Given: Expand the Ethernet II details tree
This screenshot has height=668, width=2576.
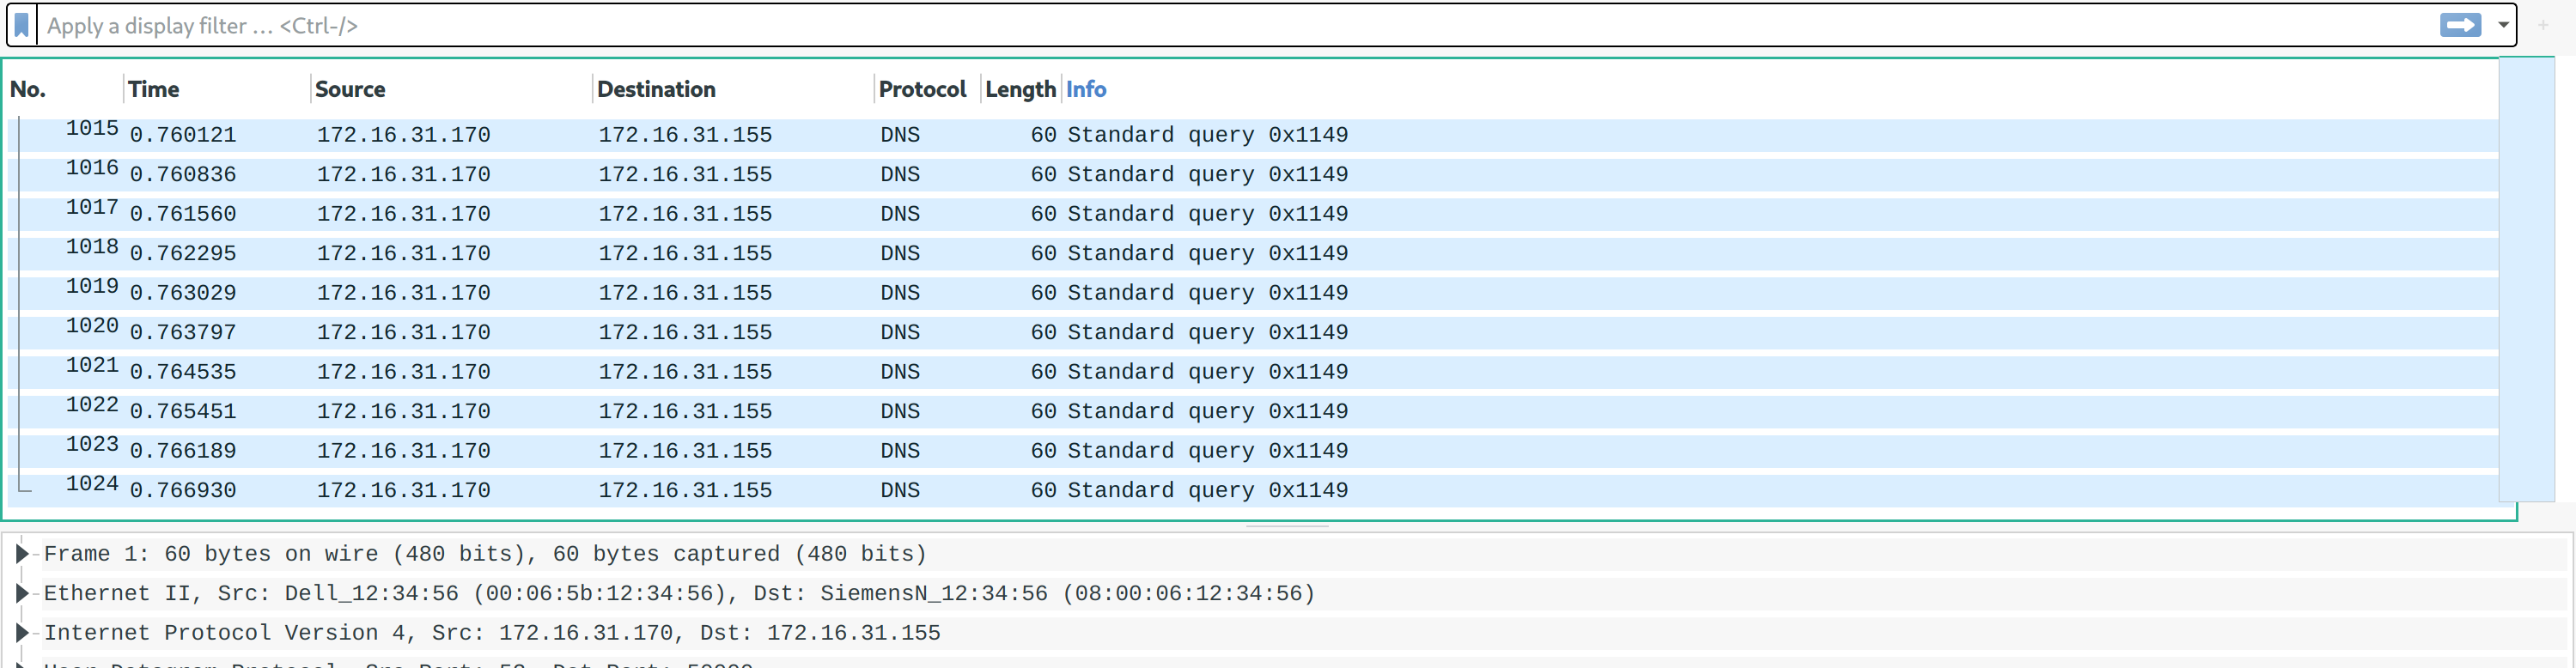Looking at the screenshot, I should click(x=21, y=593).
